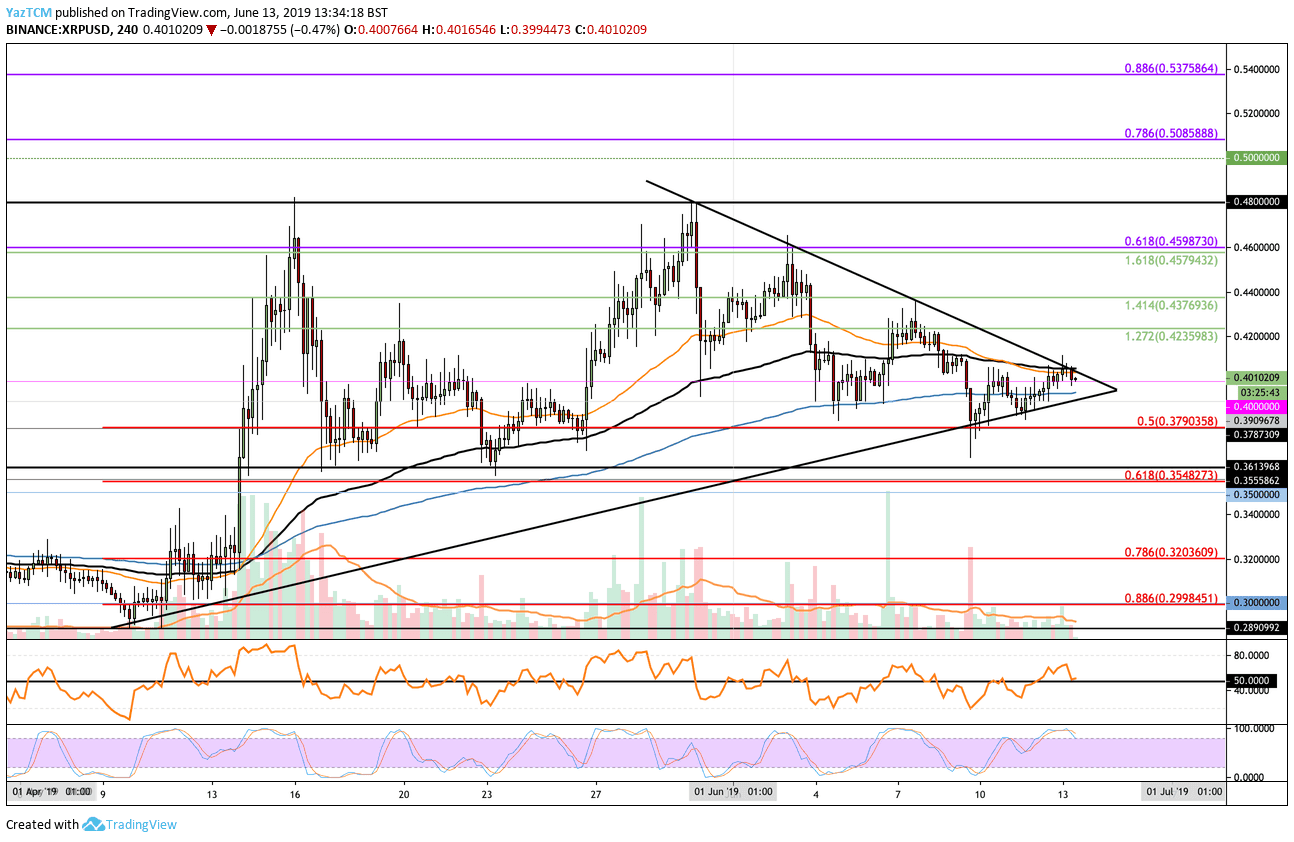
Task: Click the 1.272(0.4235983) extension label
Action: (x=1169, y=336)
